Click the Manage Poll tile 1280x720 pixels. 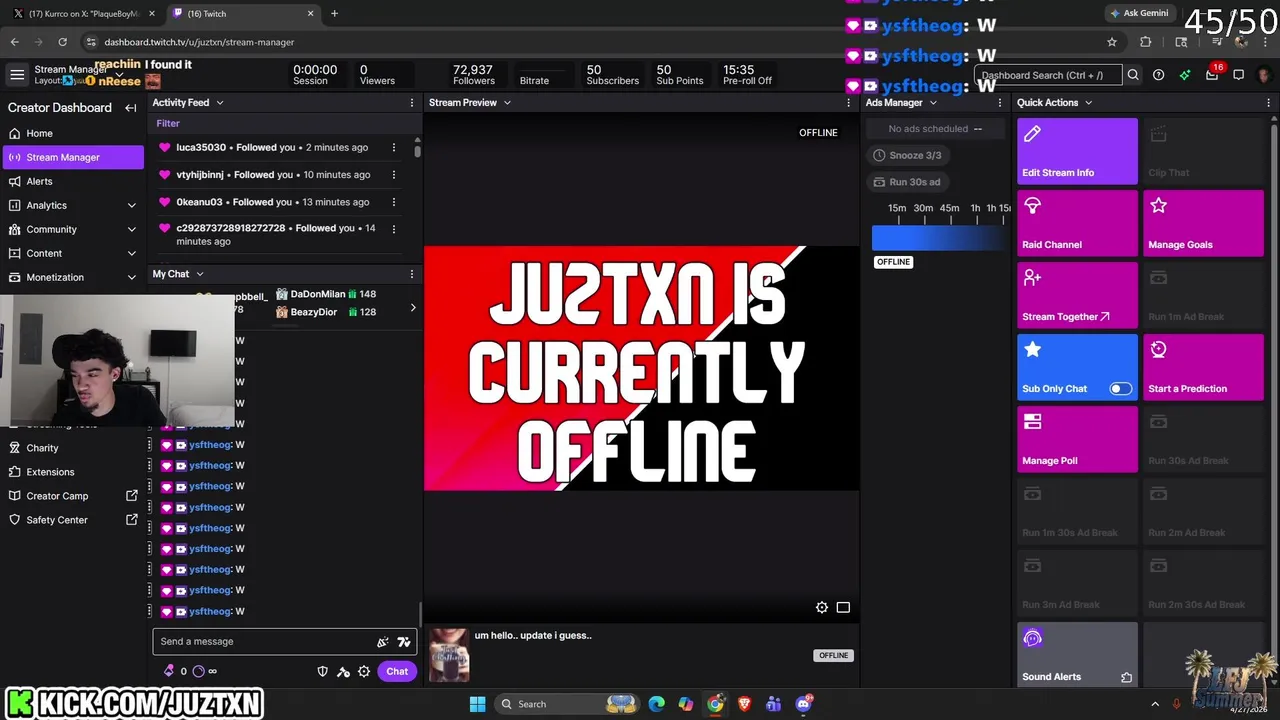(x=1077, y=439)
